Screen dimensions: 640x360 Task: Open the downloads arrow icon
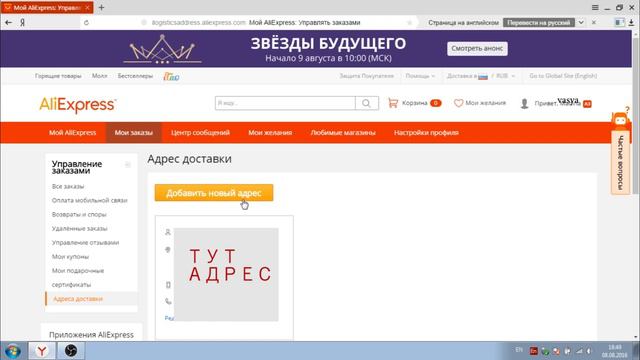631,23
